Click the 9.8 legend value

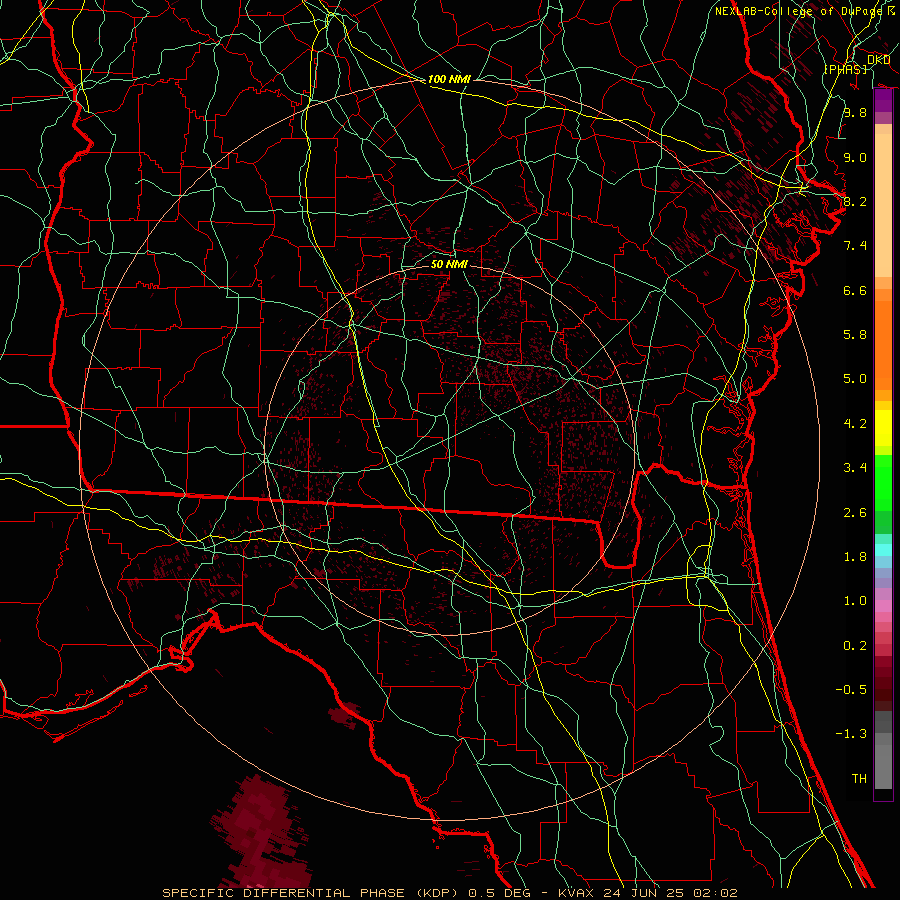[855, 112]
